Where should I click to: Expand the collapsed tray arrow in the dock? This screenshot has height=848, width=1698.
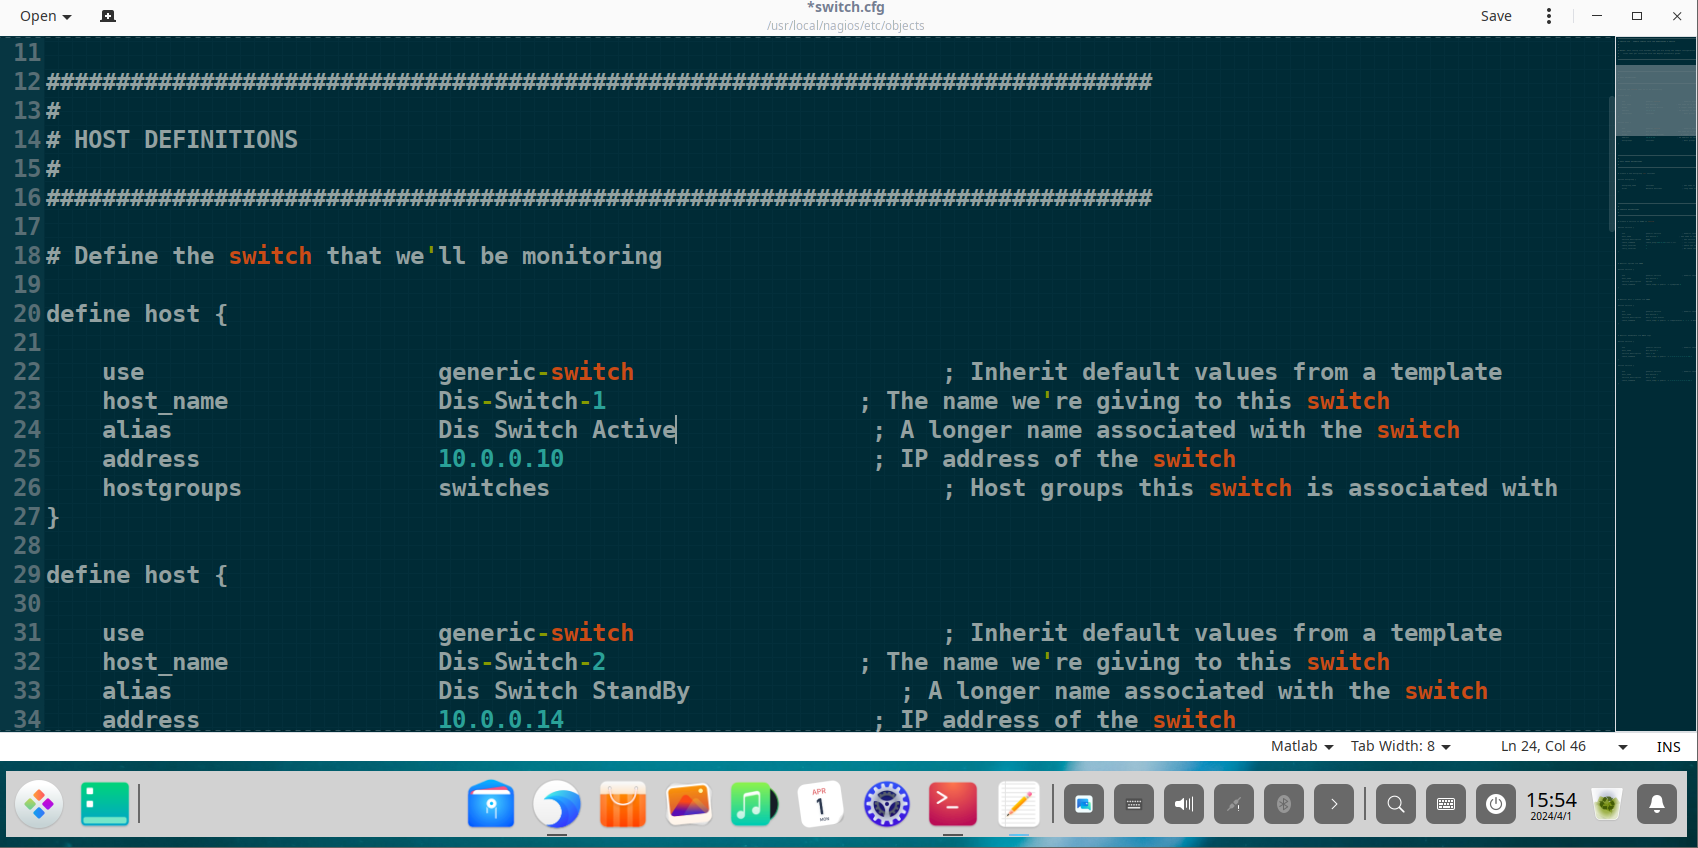click(x=1334, y=804)
